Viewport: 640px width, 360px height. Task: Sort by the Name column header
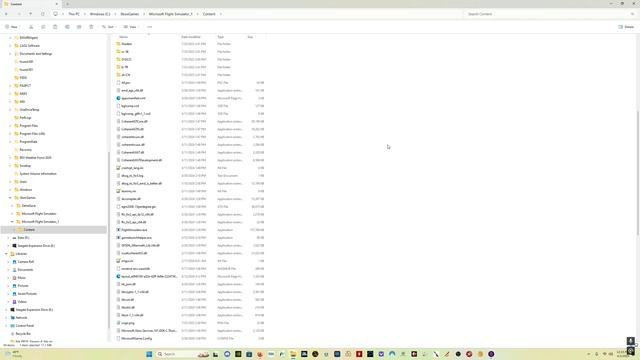click(x=124, y=37)
